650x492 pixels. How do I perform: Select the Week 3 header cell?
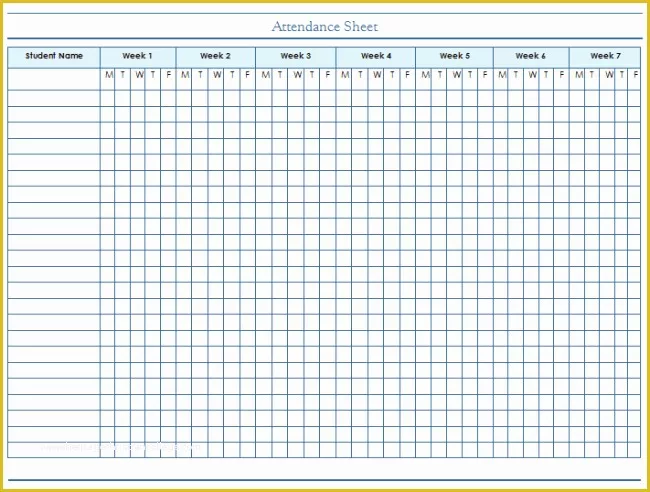[296, 58]
